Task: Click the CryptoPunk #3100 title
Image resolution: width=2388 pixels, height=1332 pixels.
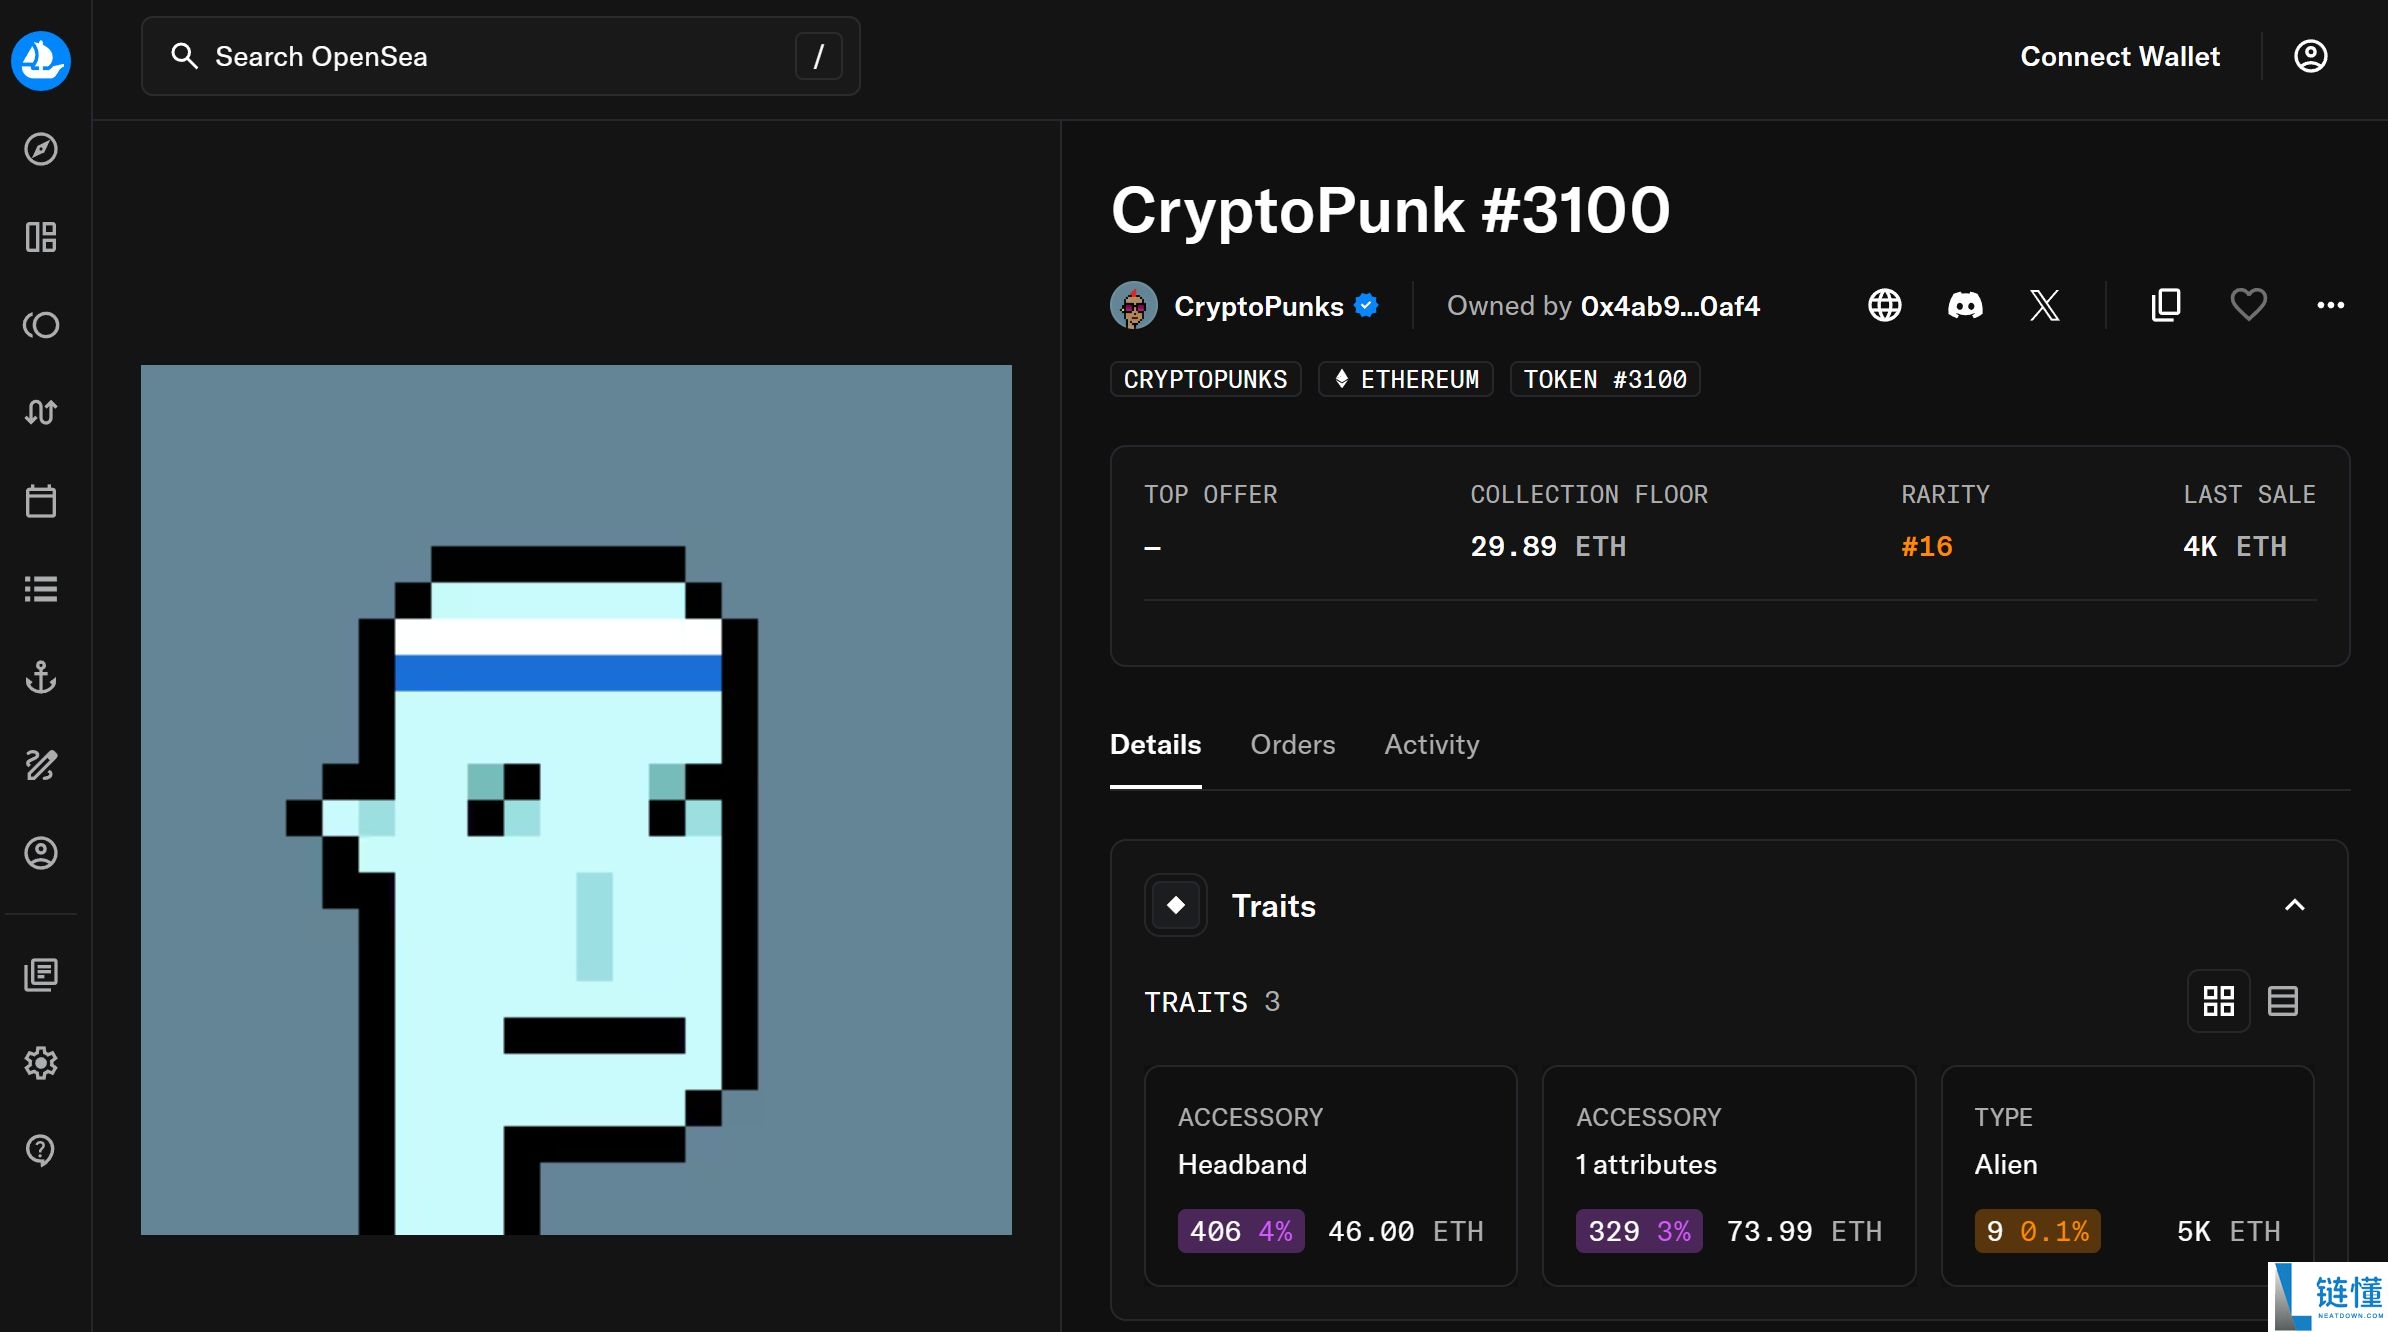Action: coord(1391,210)
